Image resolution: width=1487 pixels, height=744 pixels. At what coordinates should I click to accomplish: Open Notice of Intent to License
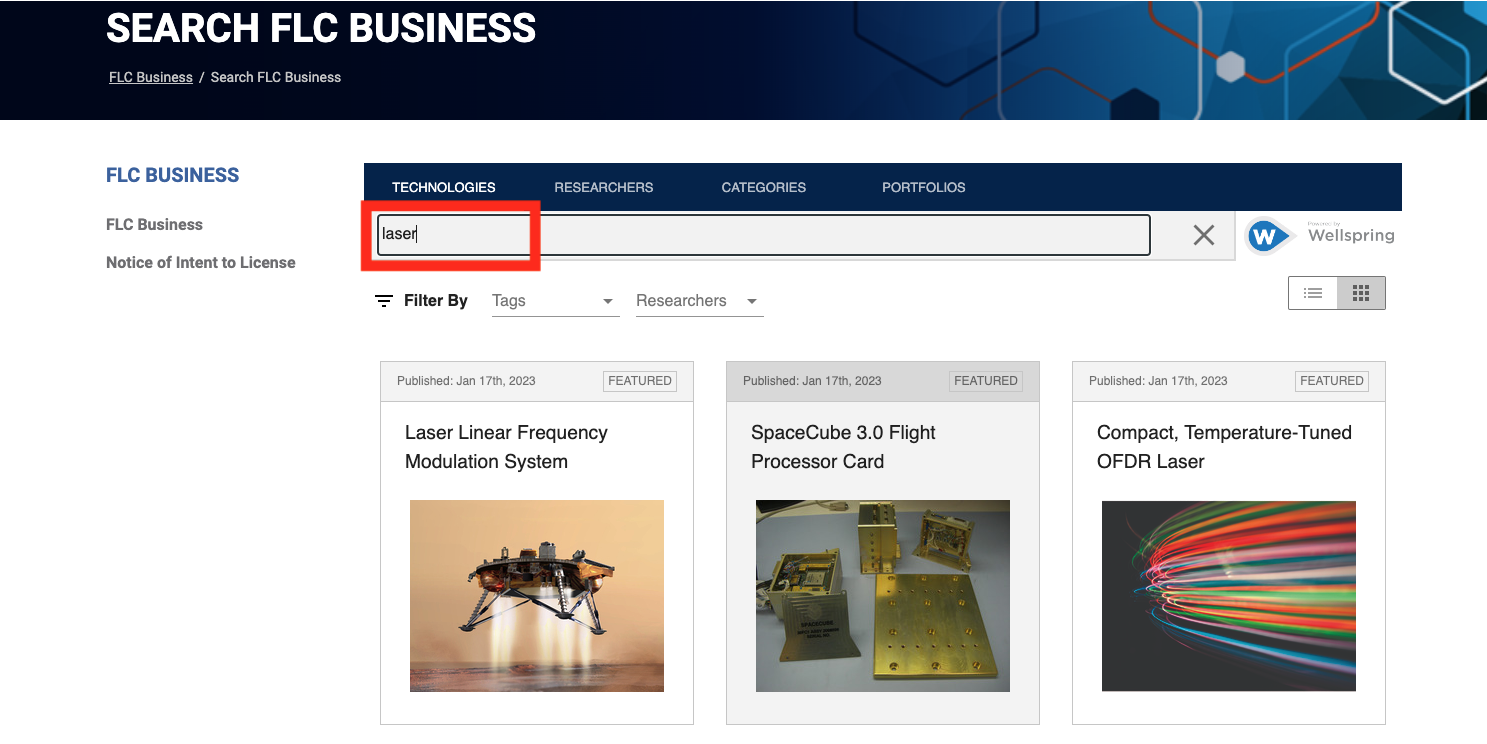pos(200,263)
